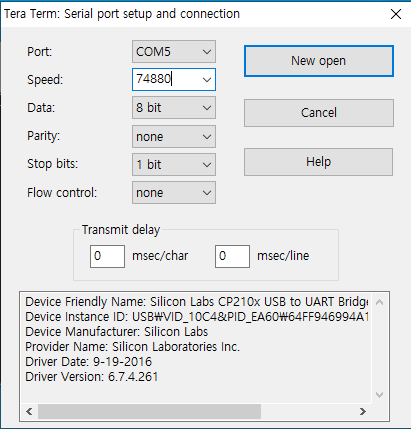Click the Speed: label
This screenshot has width=411, height=429.
45,80
